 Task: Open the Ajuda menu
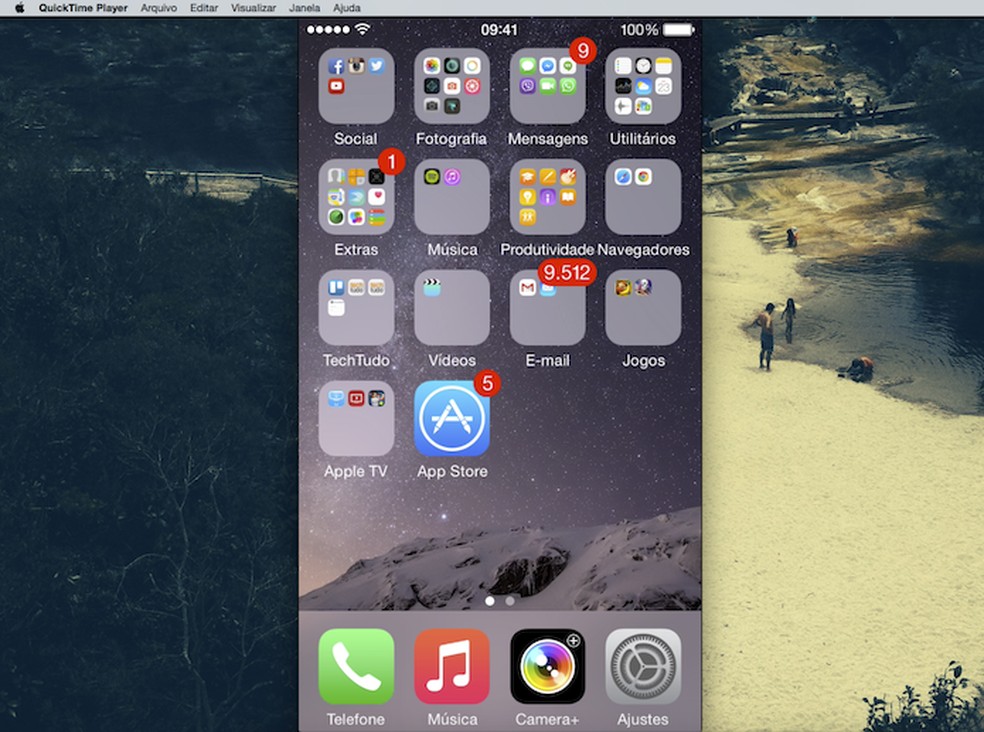point(346,8)
